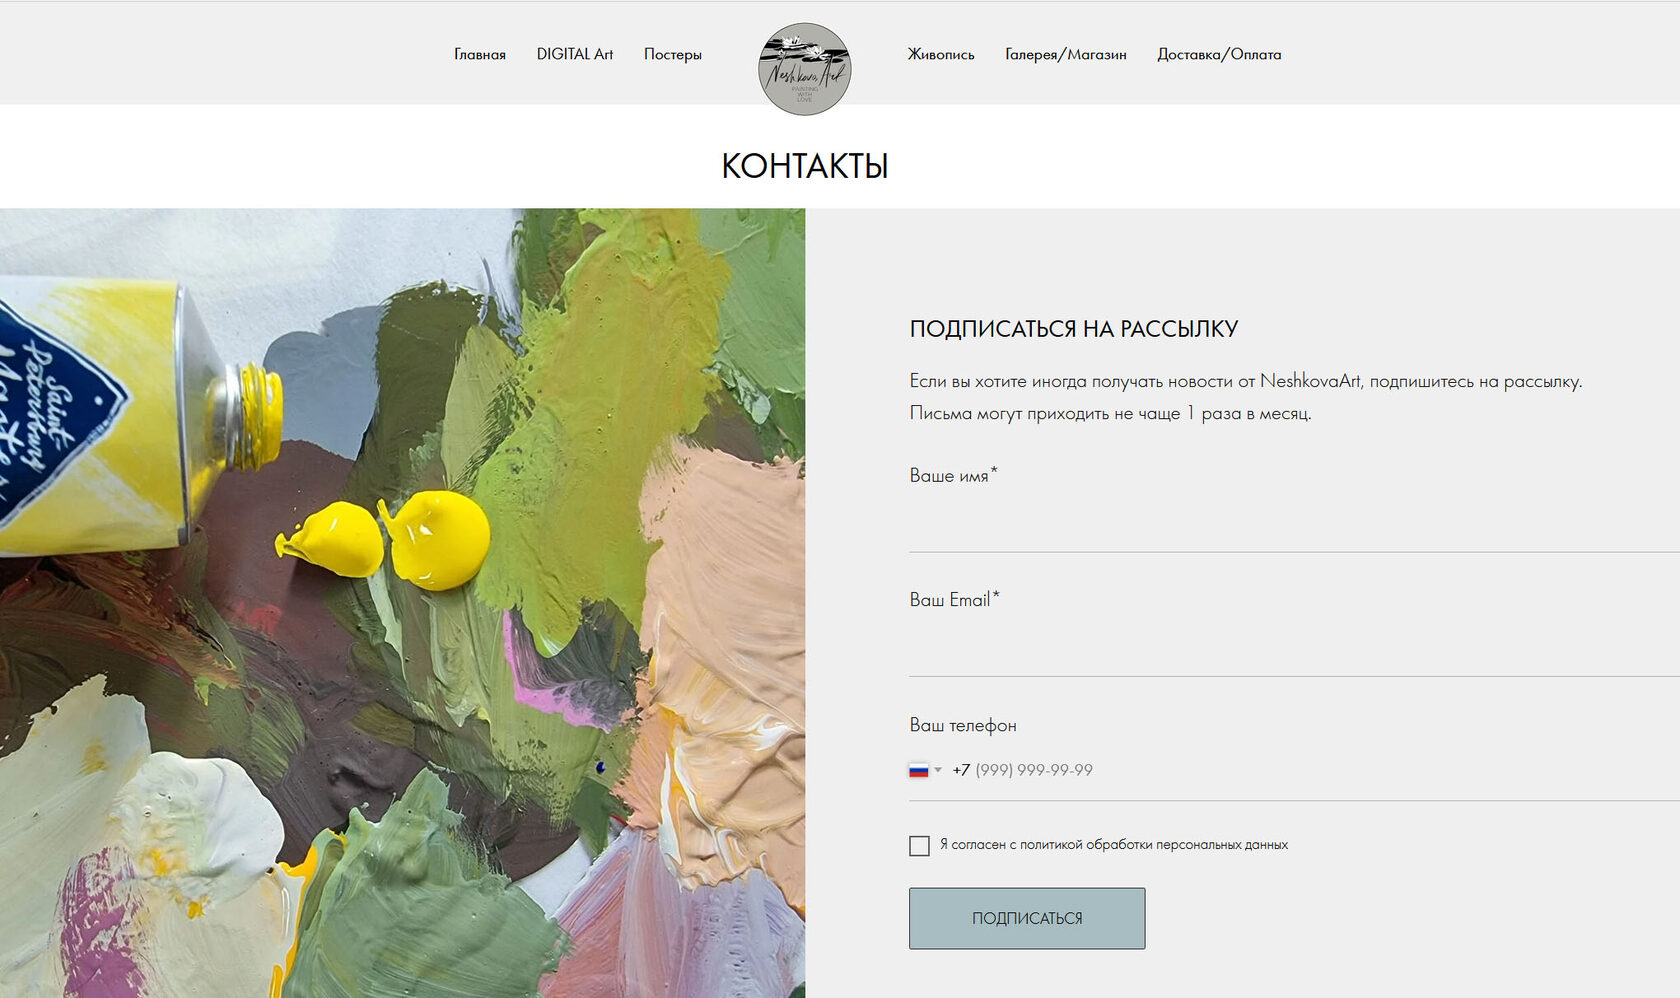Screen dimensions: 1680x998
Task: Navigate to the Живопись section
Action: point(941,54)
